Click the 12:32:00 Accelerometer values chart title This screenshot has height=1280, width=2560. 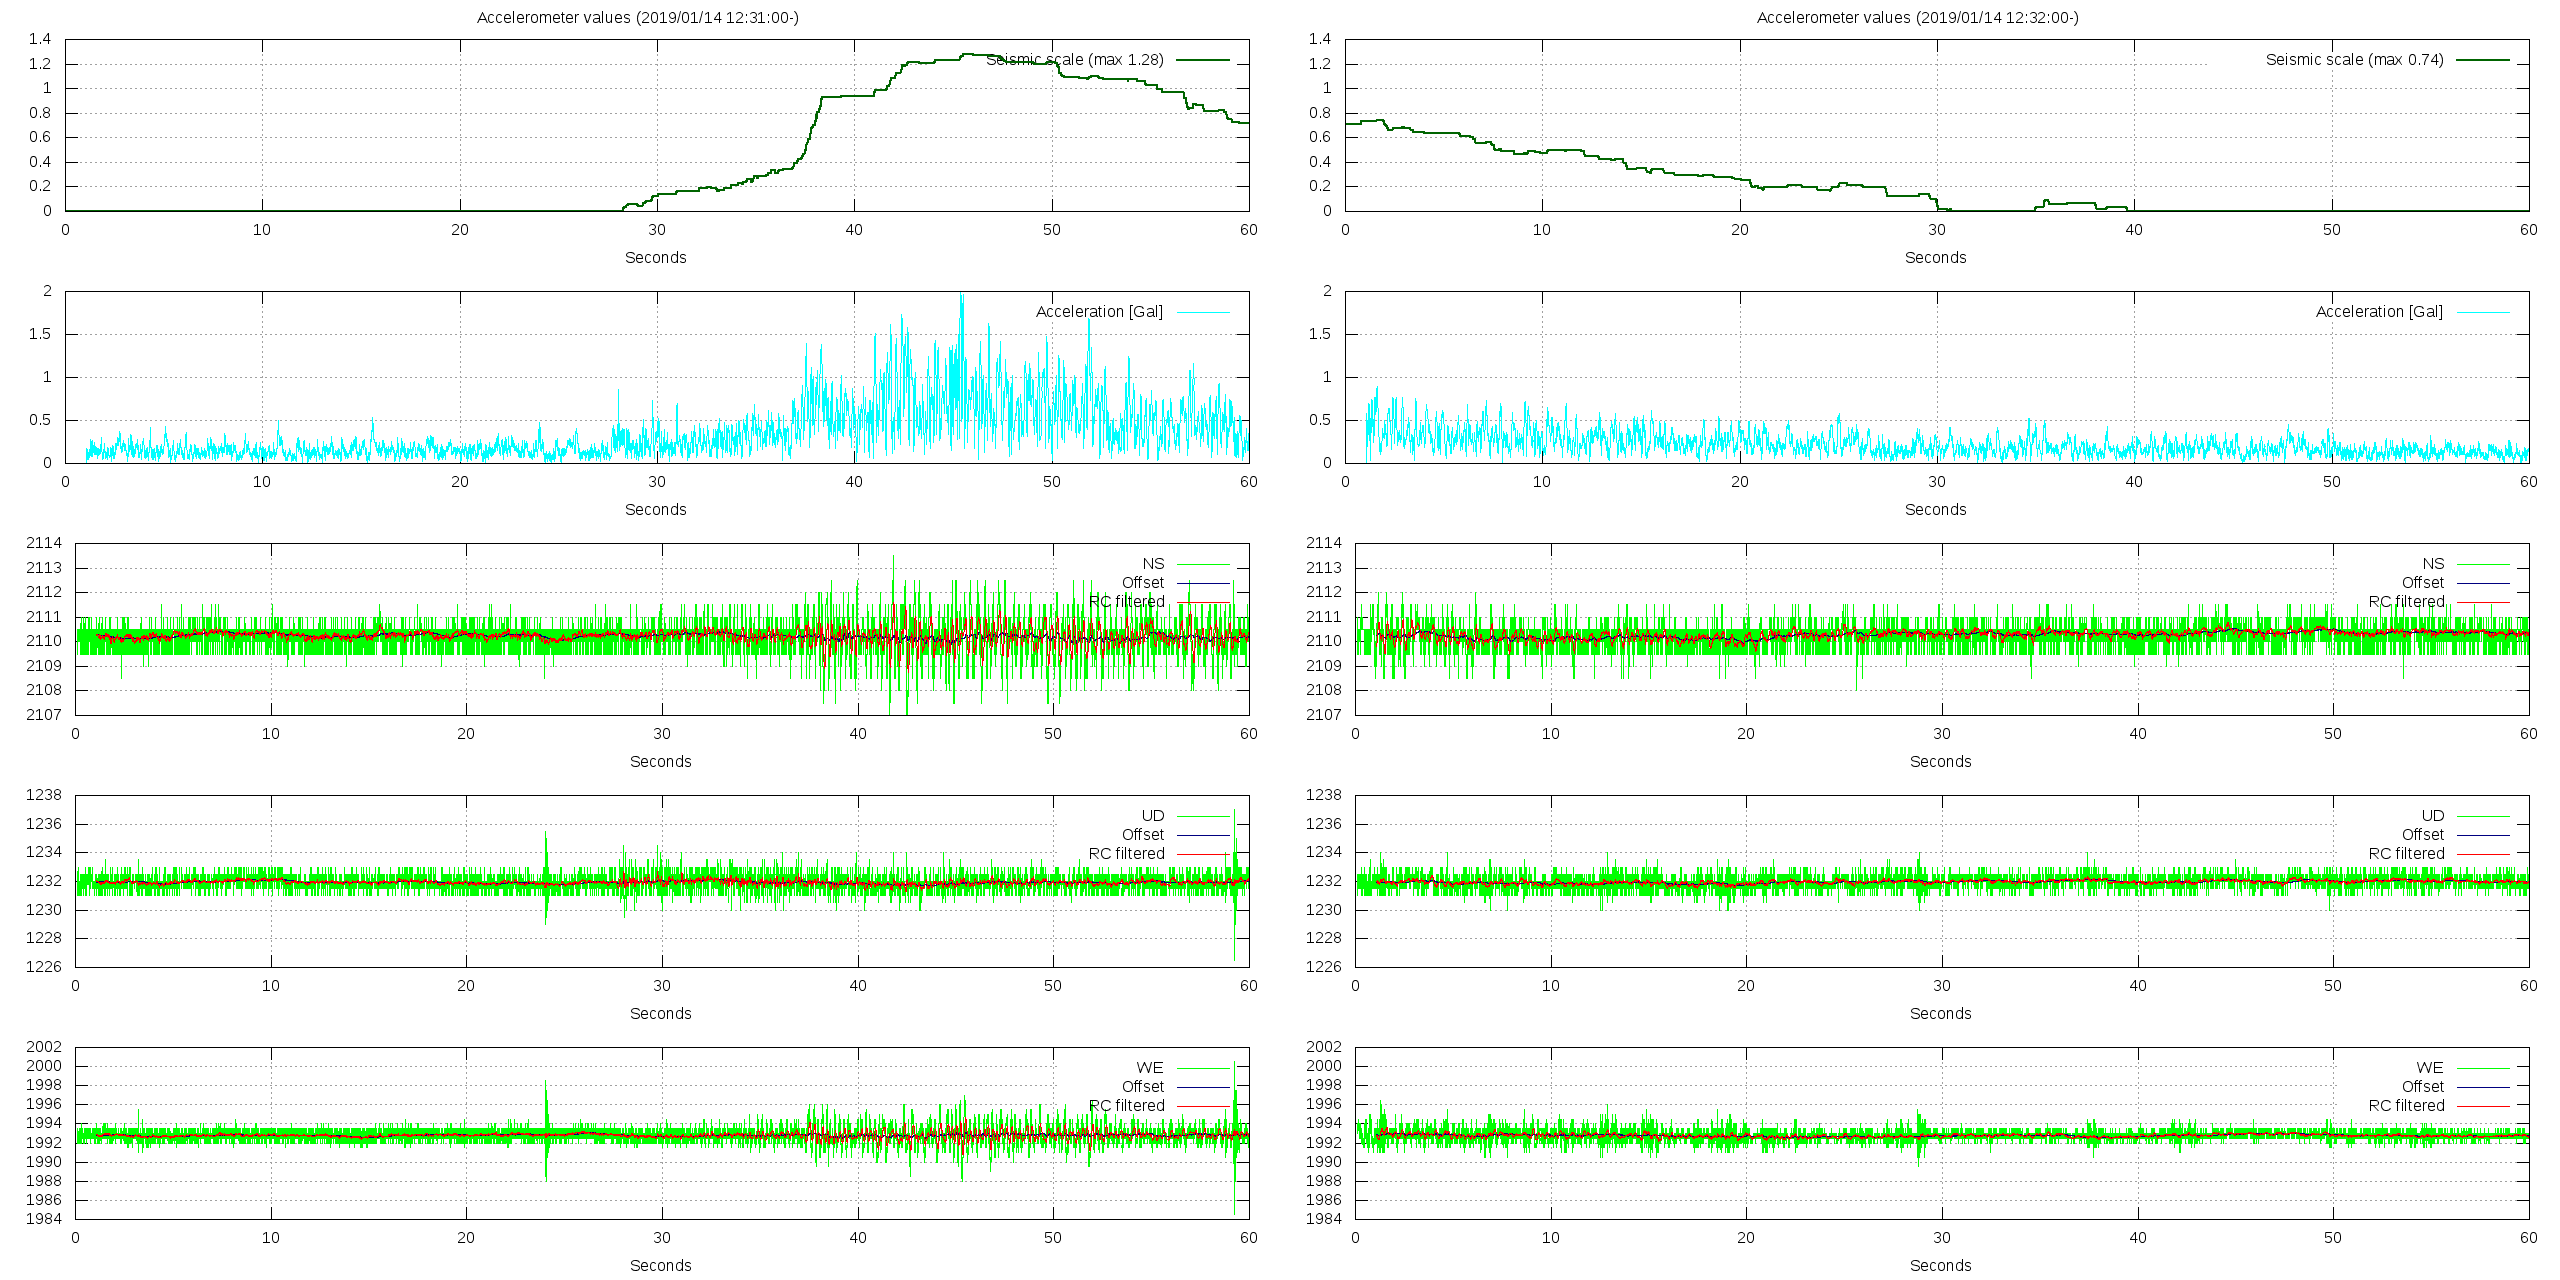[x=1917, y=17]
